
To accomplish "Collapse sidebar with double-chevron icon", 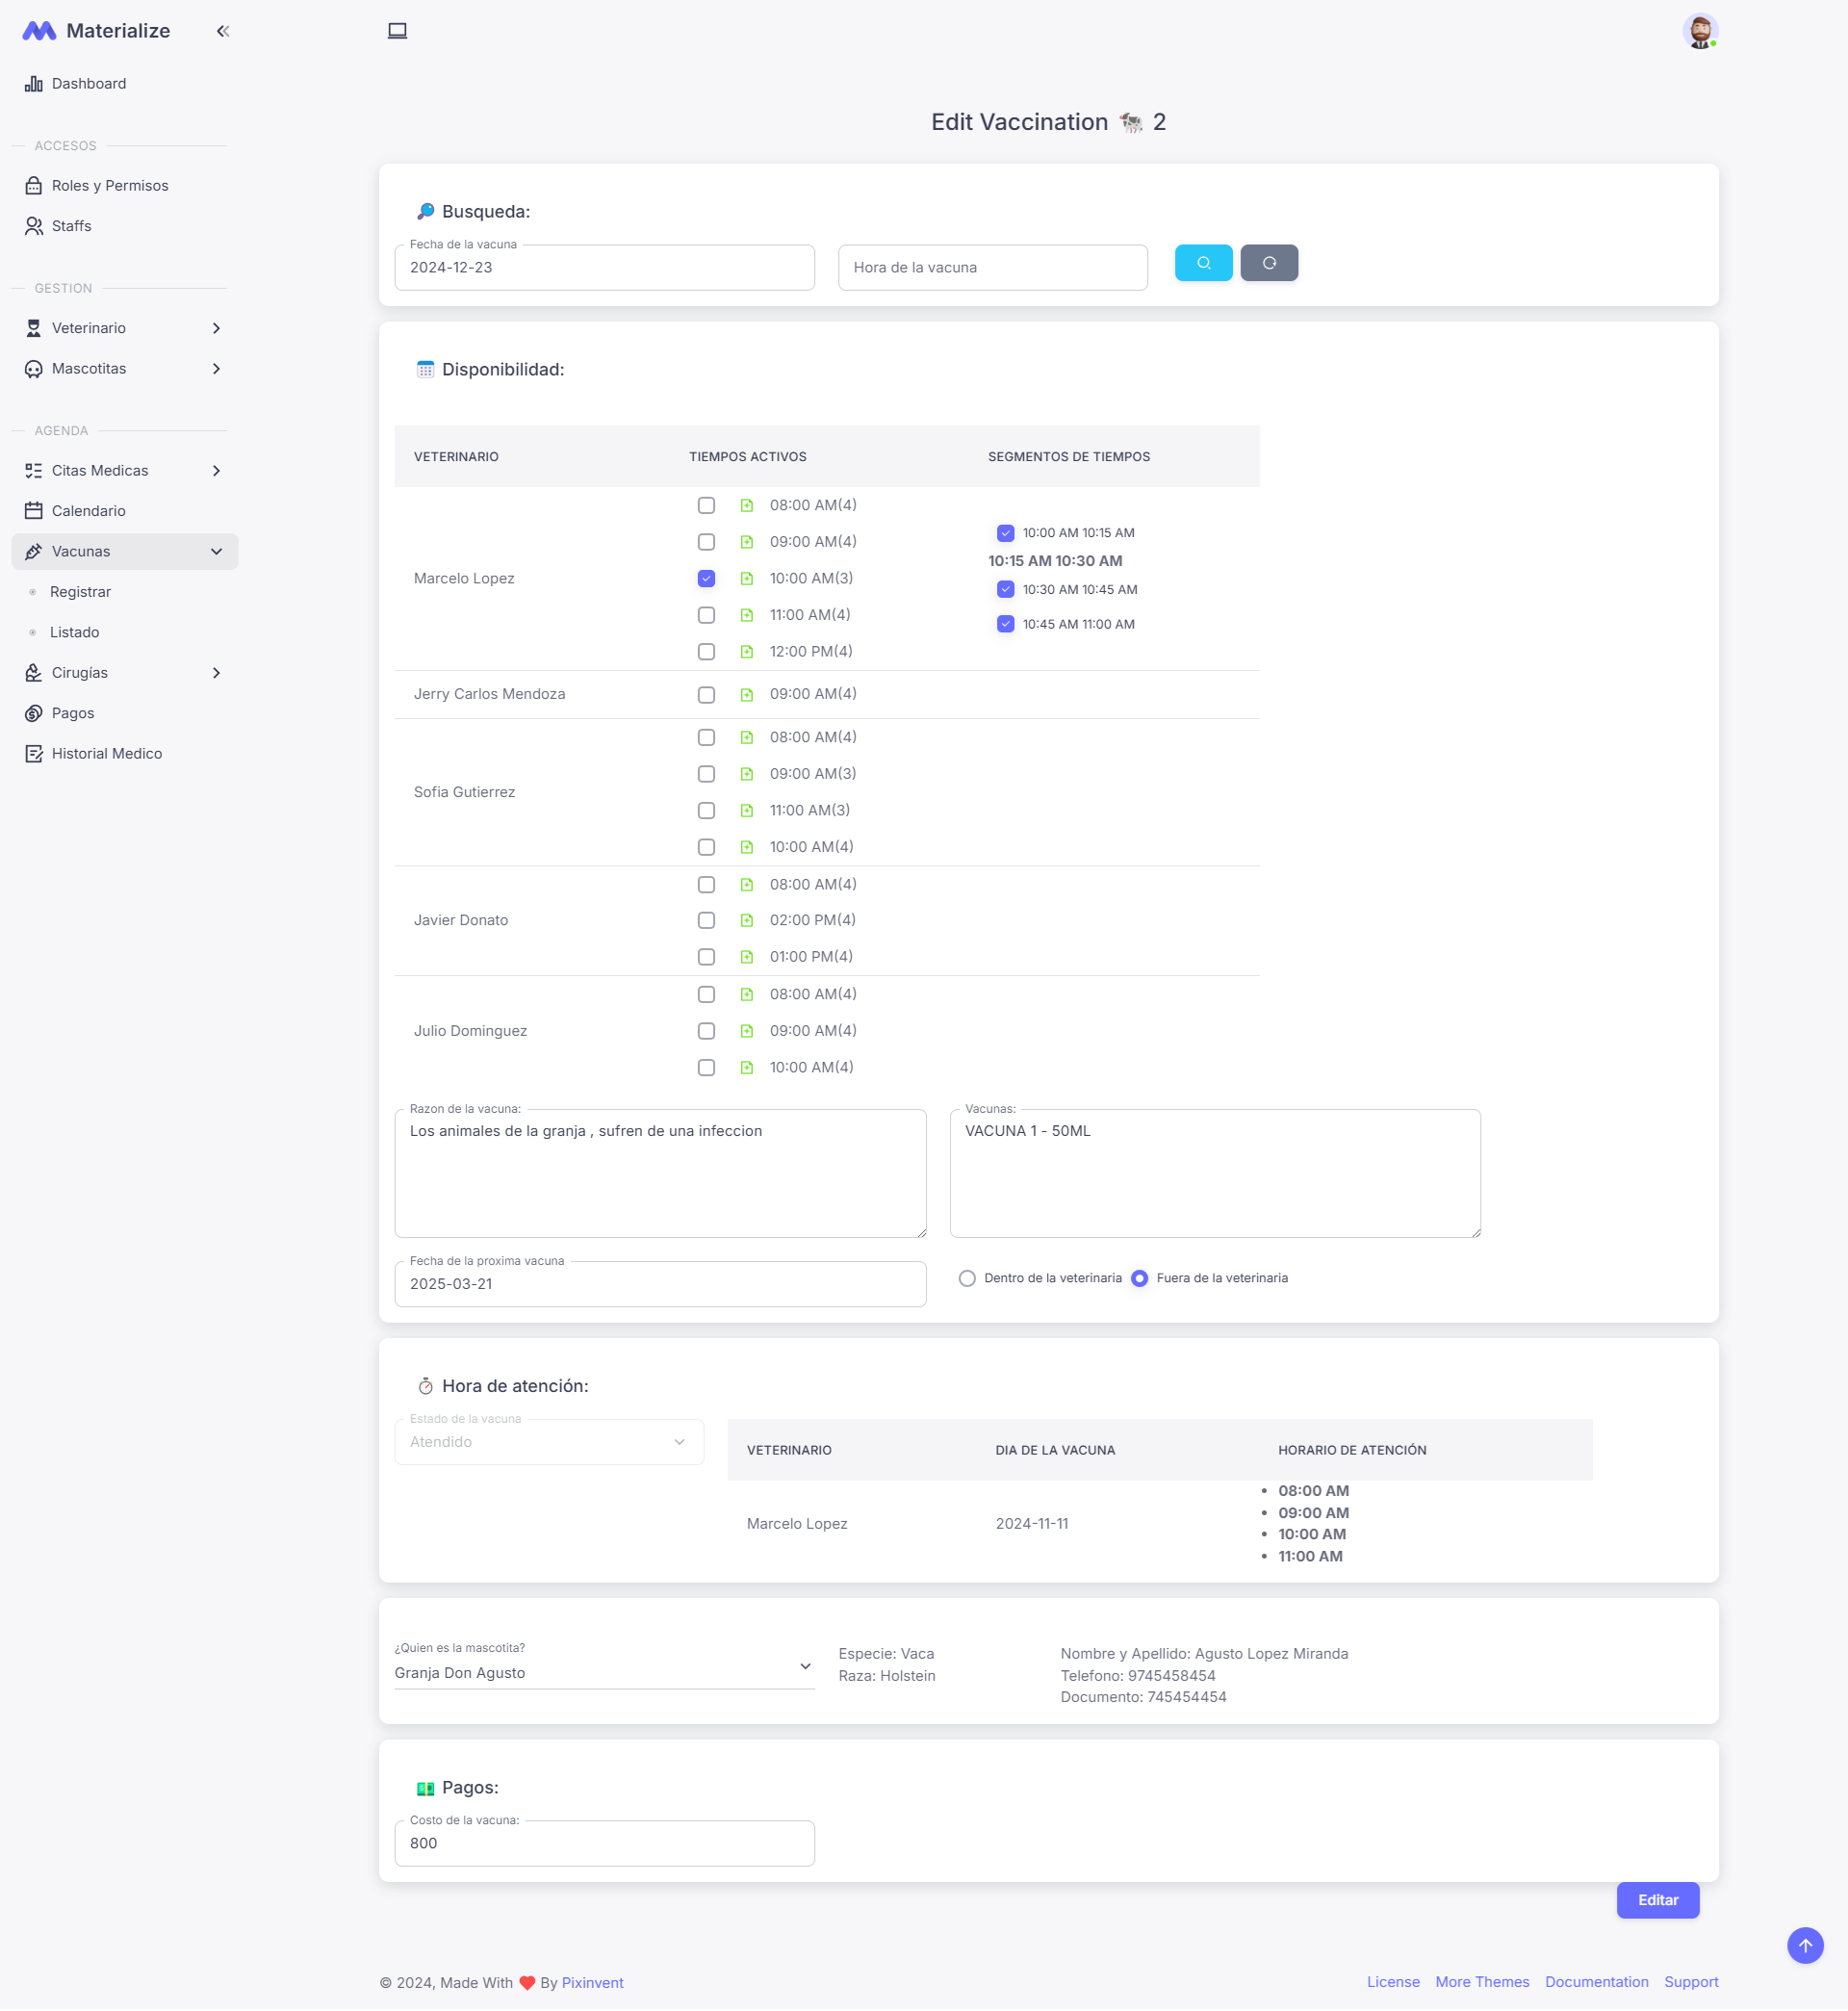I will (x=222, y=31).
